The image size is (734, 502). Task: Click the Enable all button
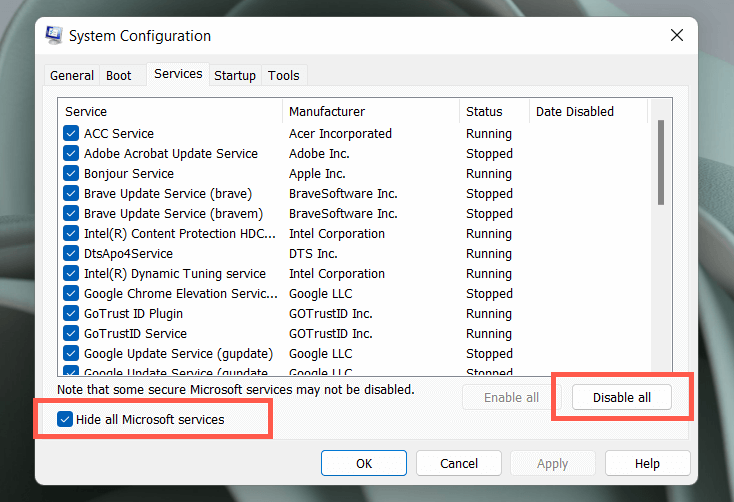(x=511, y=397)
